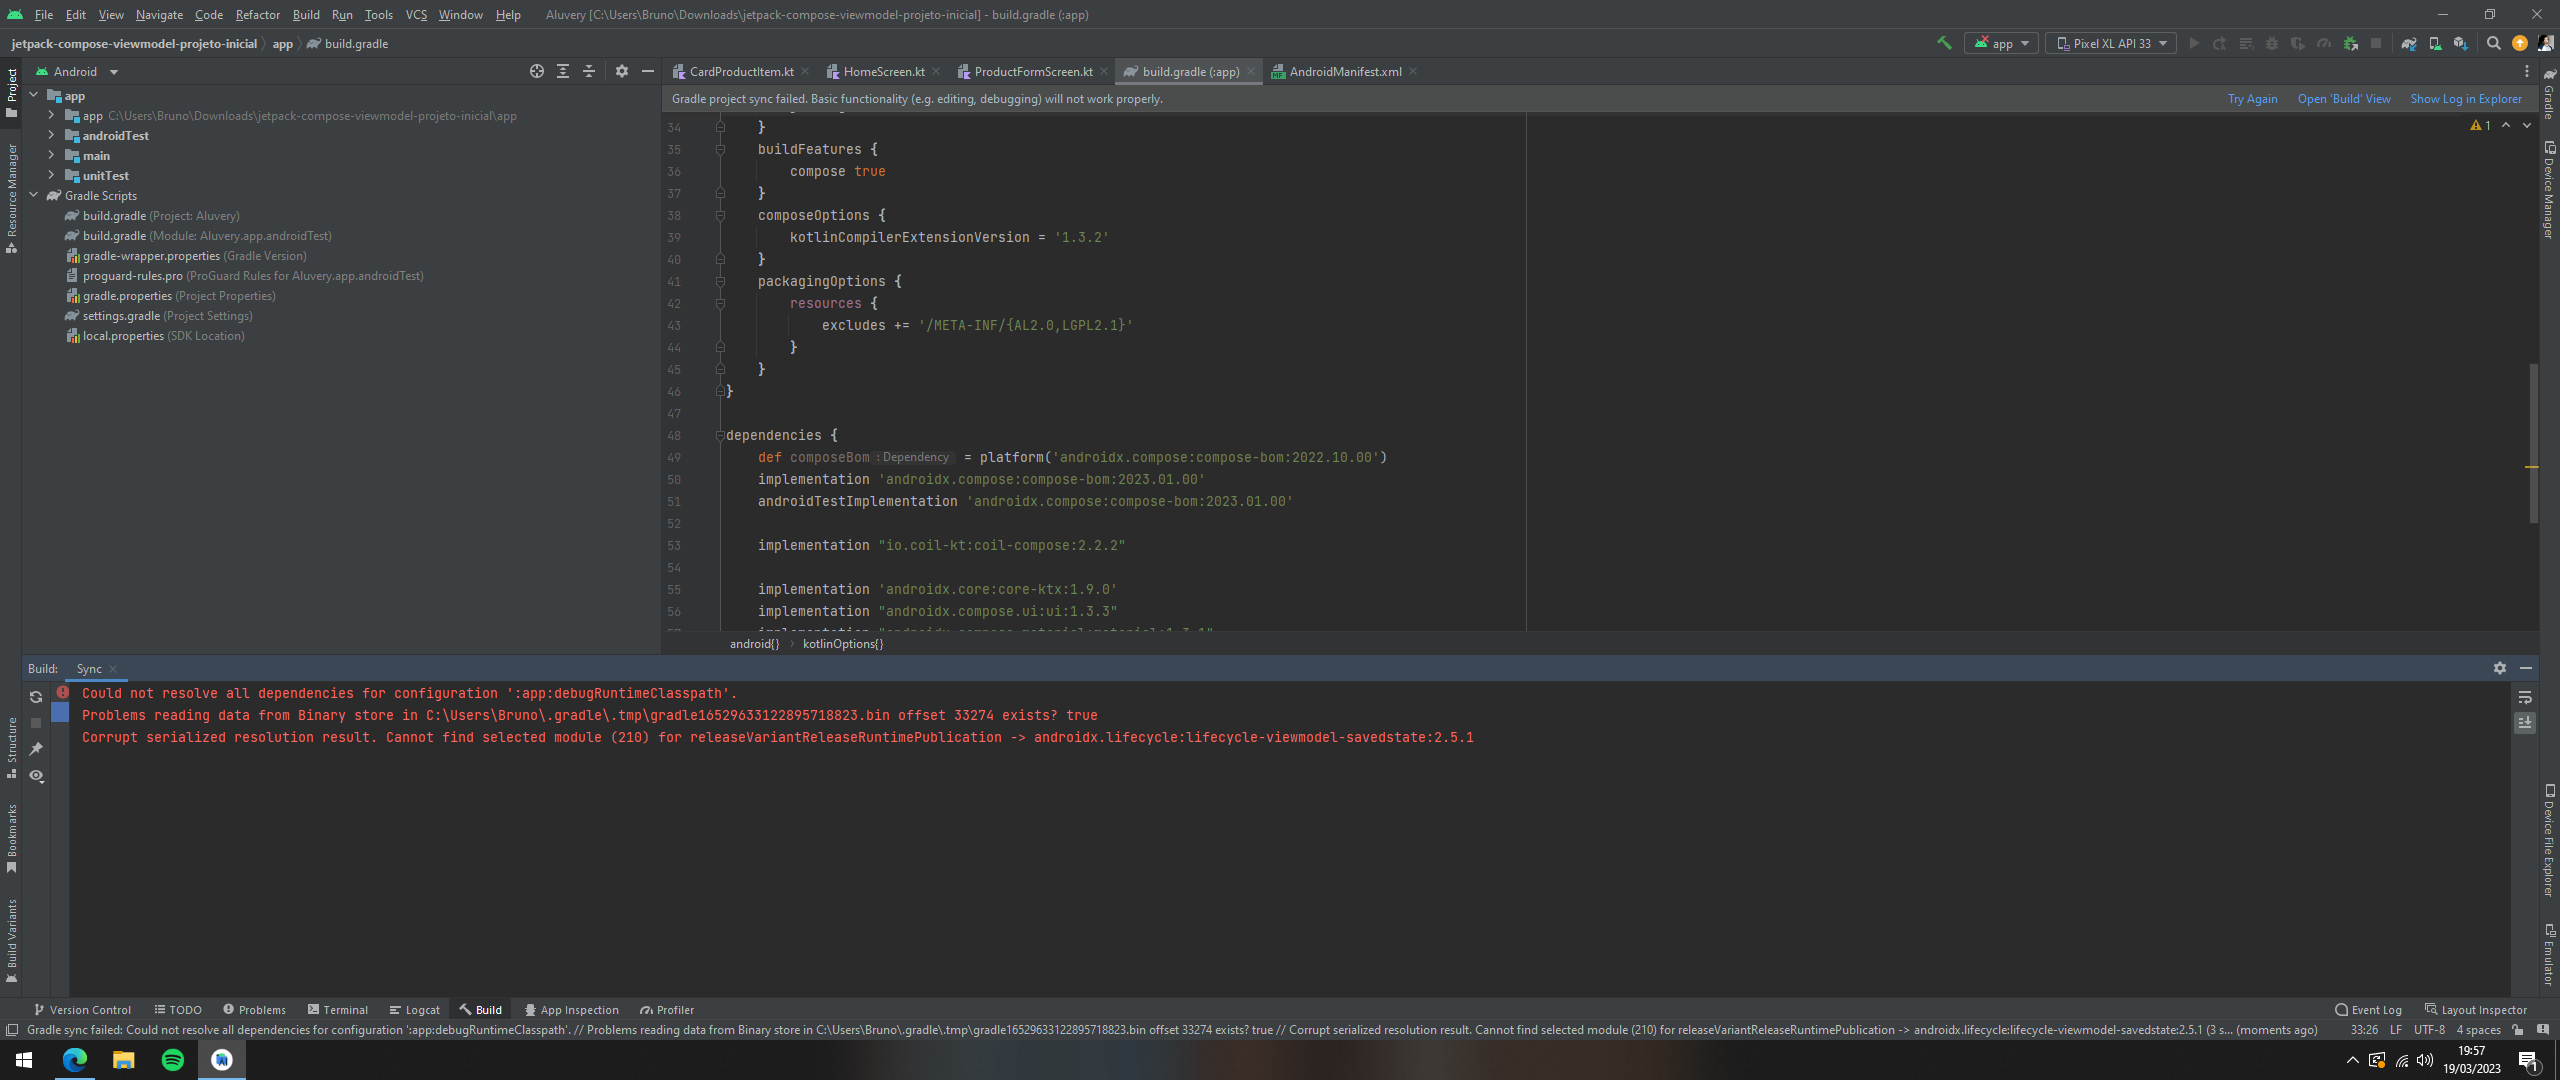Close the Sync build tab

113,669
